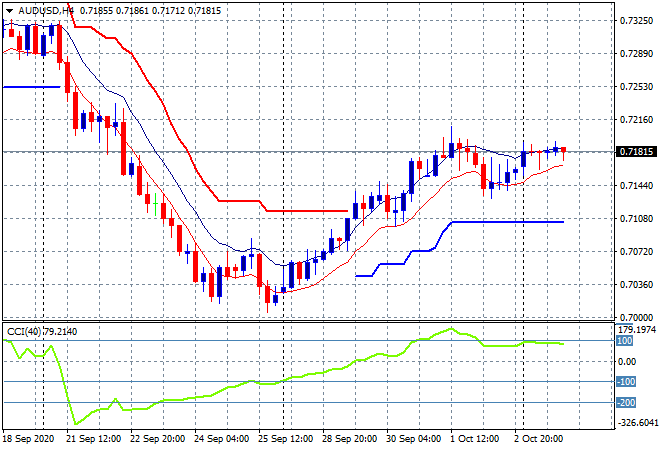Click the 2 Oct 20:00 time axis label
Viewport: 660px width, 450px height.
pyautogui.click(x=538, y=439)
